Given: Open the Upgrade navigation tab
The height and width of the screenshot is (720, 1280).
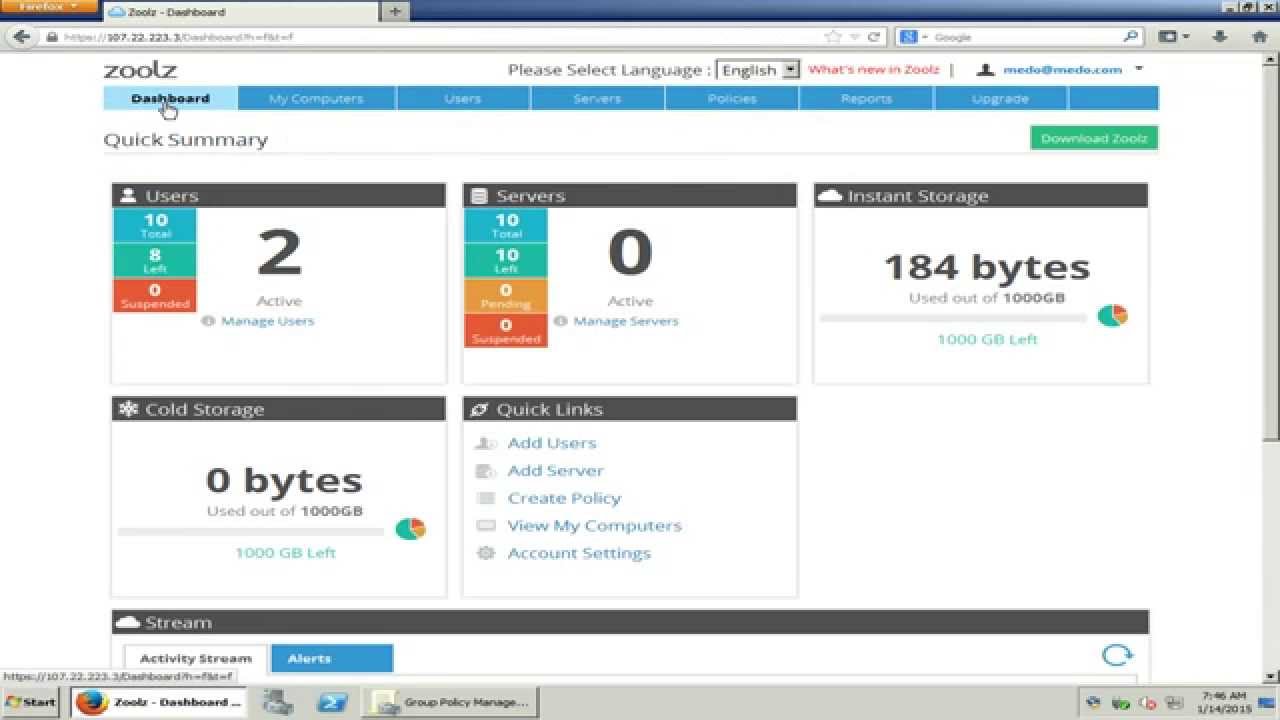Looking at the screenshot, I should (x=1001, y=98).
